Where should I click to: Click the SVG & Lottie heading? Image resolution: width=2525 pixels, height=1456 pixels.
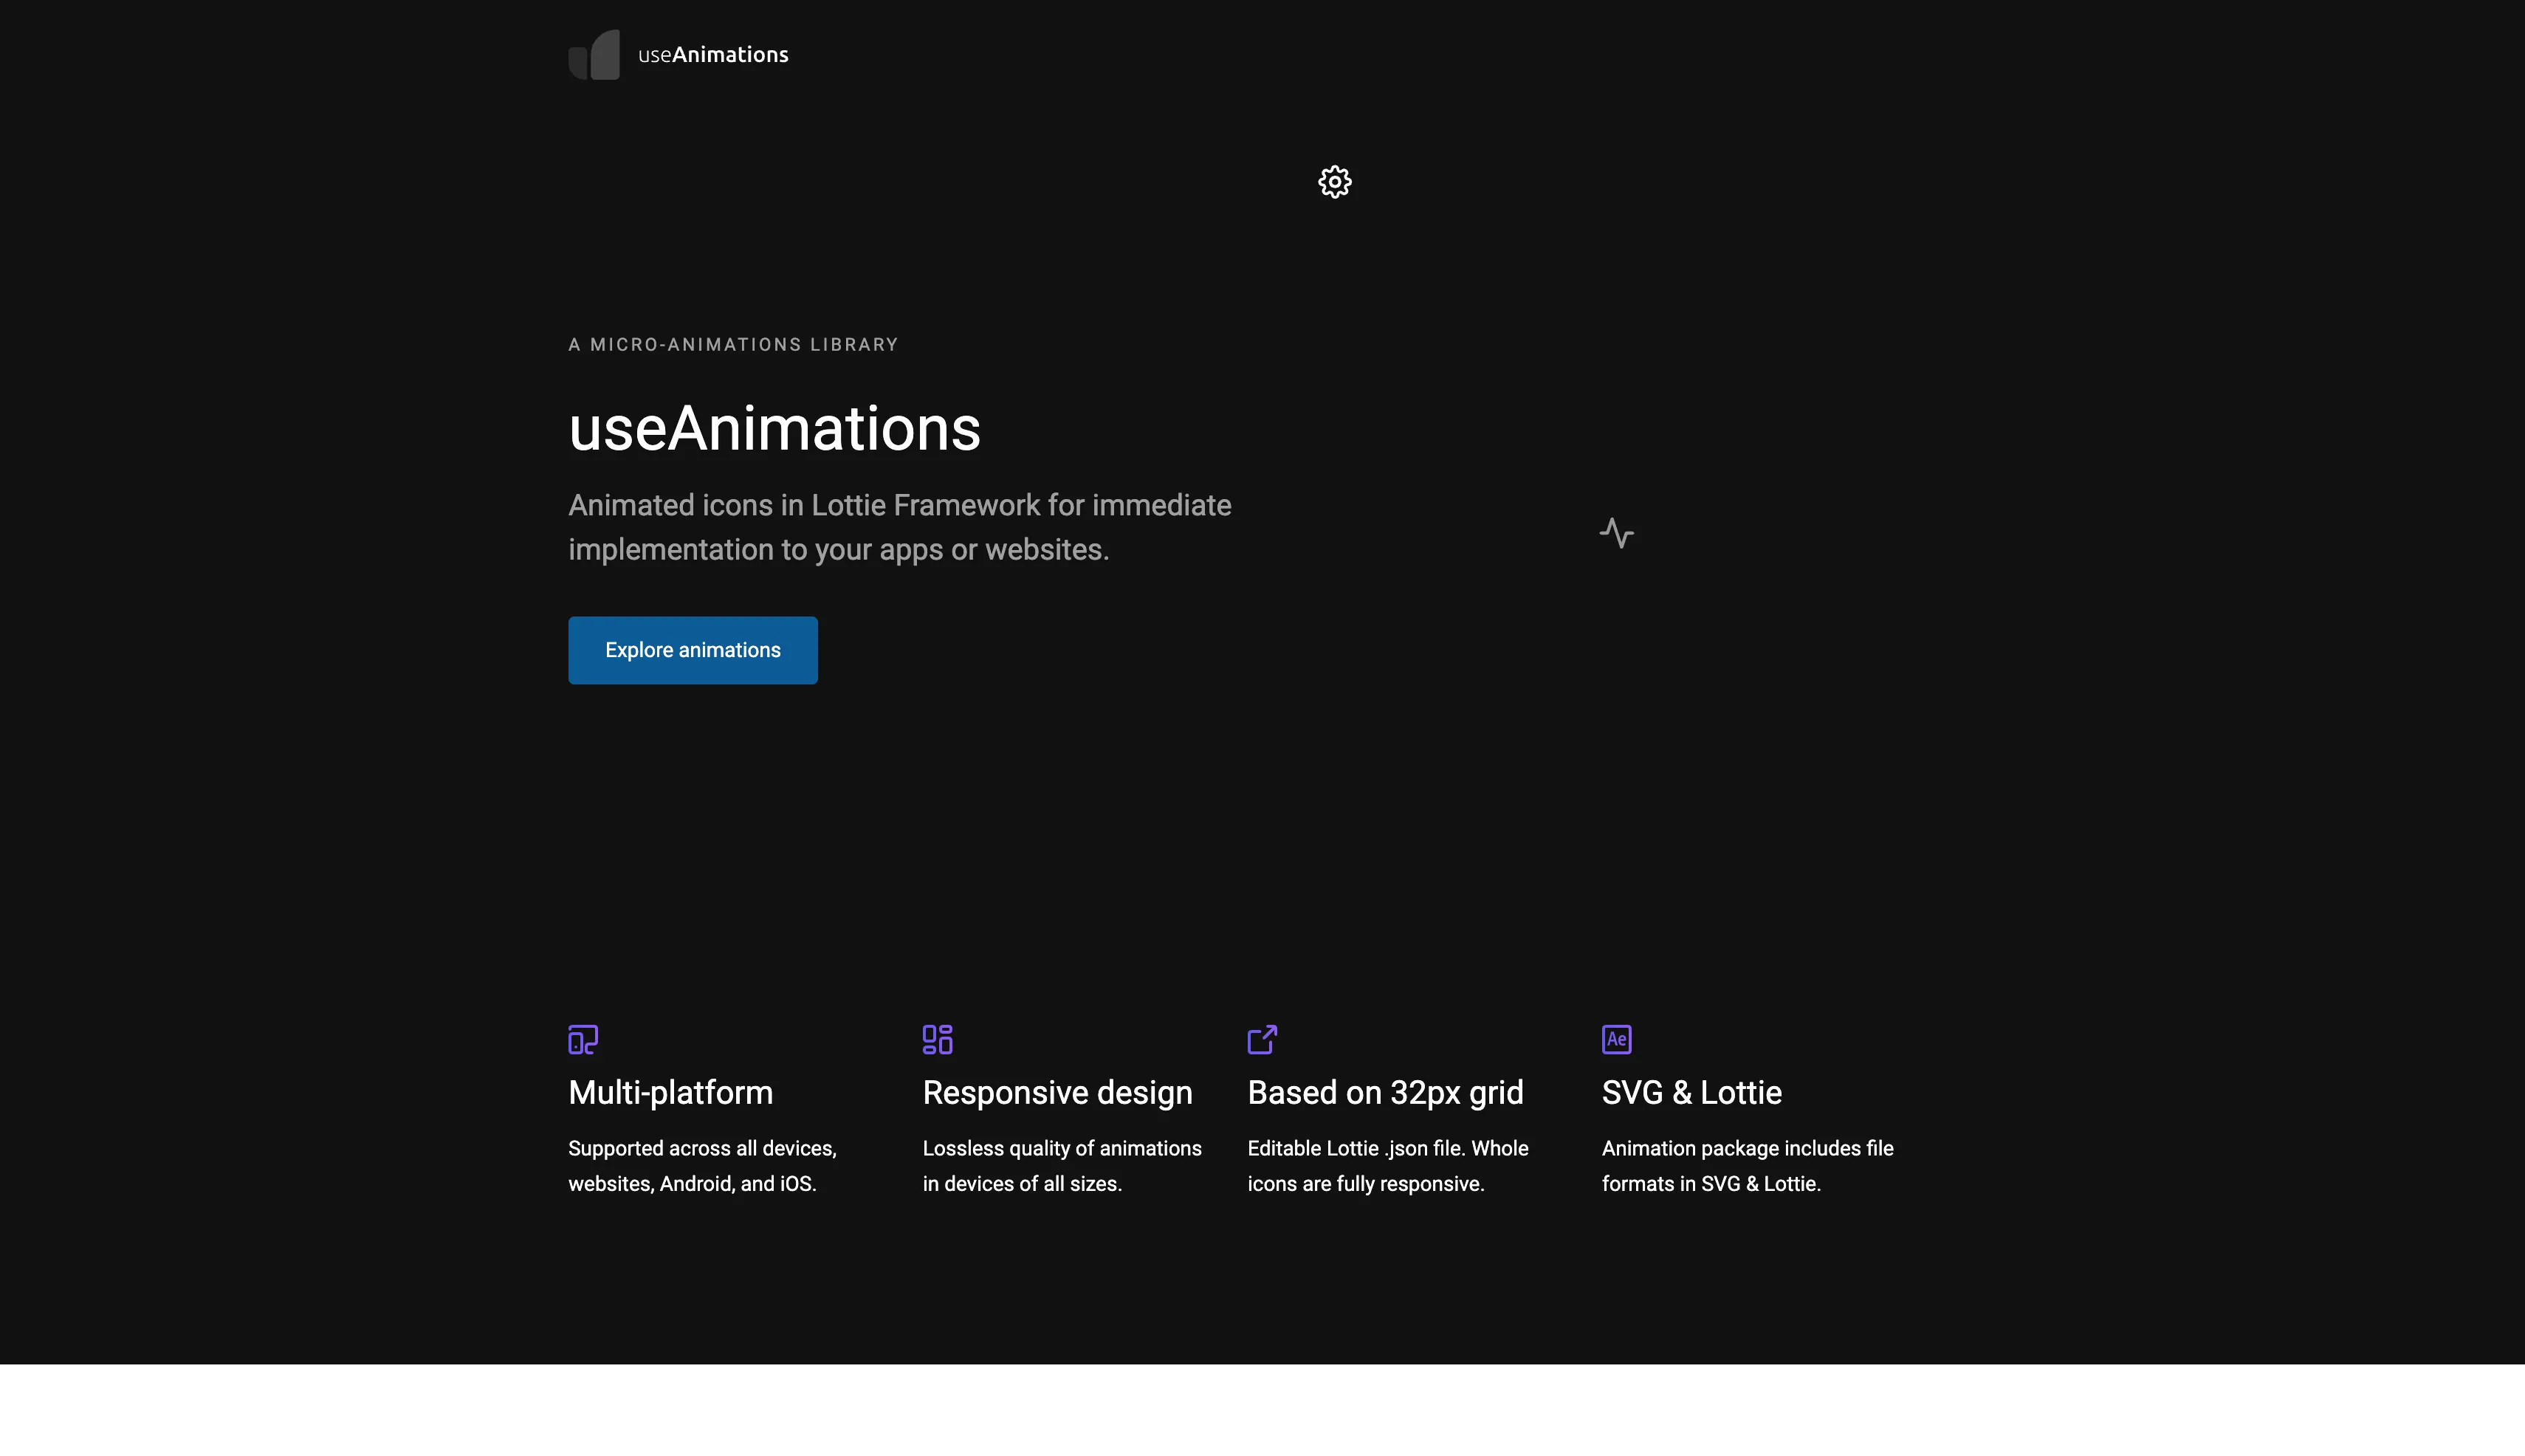pyautogui.click(x=1691, y=1092)
